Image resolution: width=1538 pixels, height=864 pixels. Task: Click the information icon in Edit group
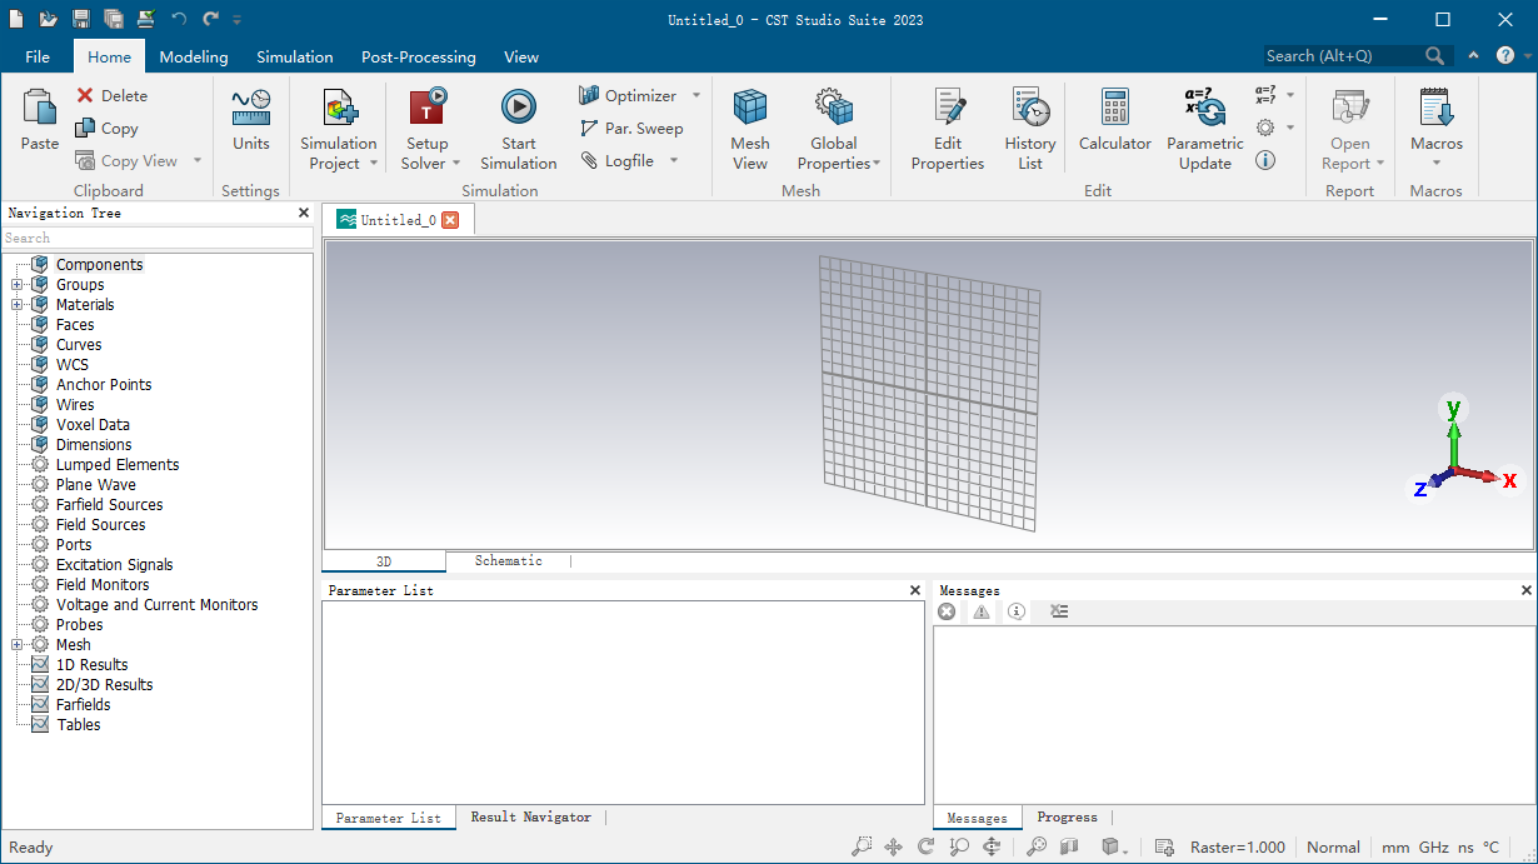1266,160
